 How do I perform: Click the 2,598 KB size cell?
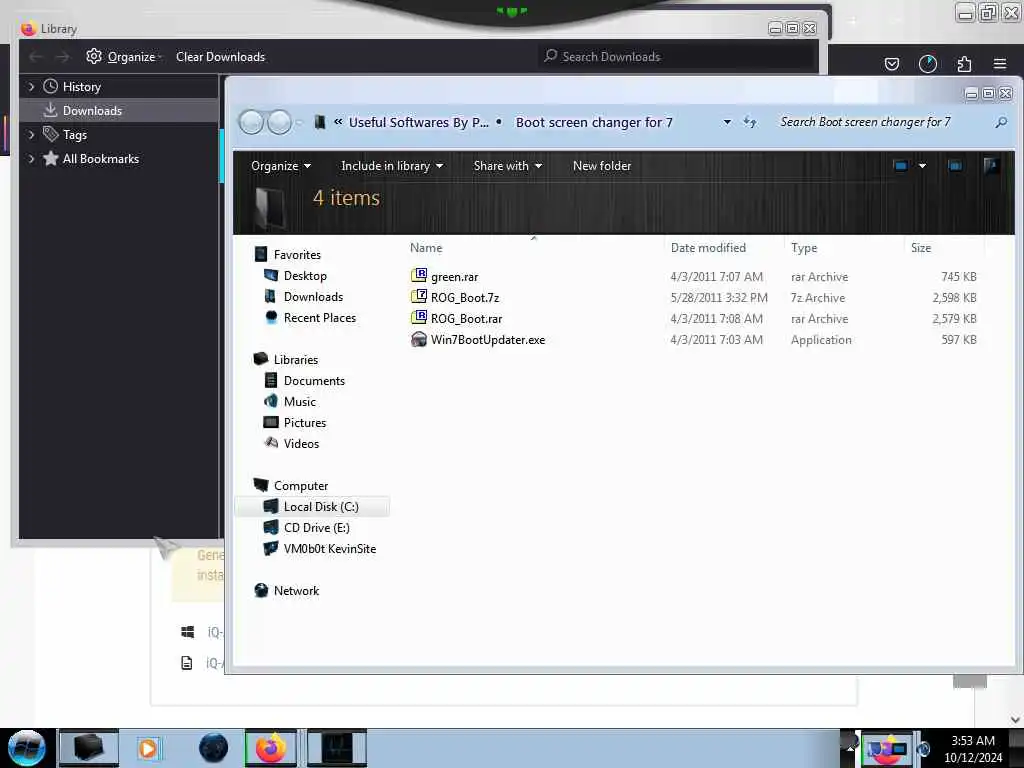pos(954,298)
